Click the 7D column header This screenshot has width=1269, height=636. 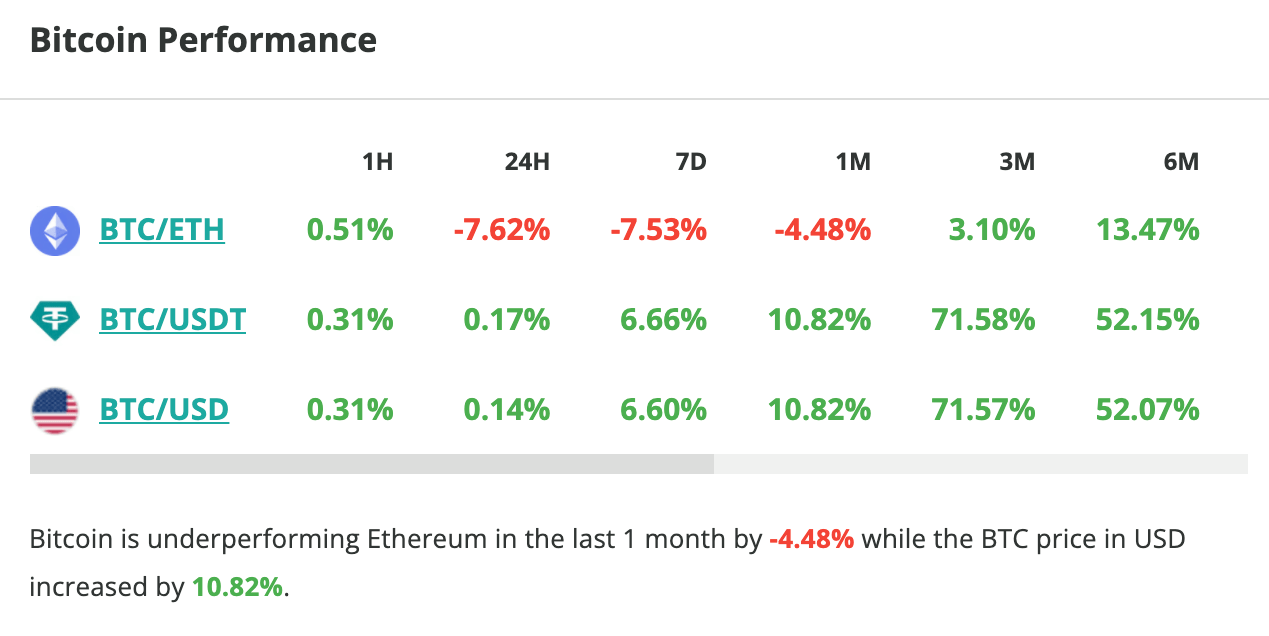[x=692, y=161]
